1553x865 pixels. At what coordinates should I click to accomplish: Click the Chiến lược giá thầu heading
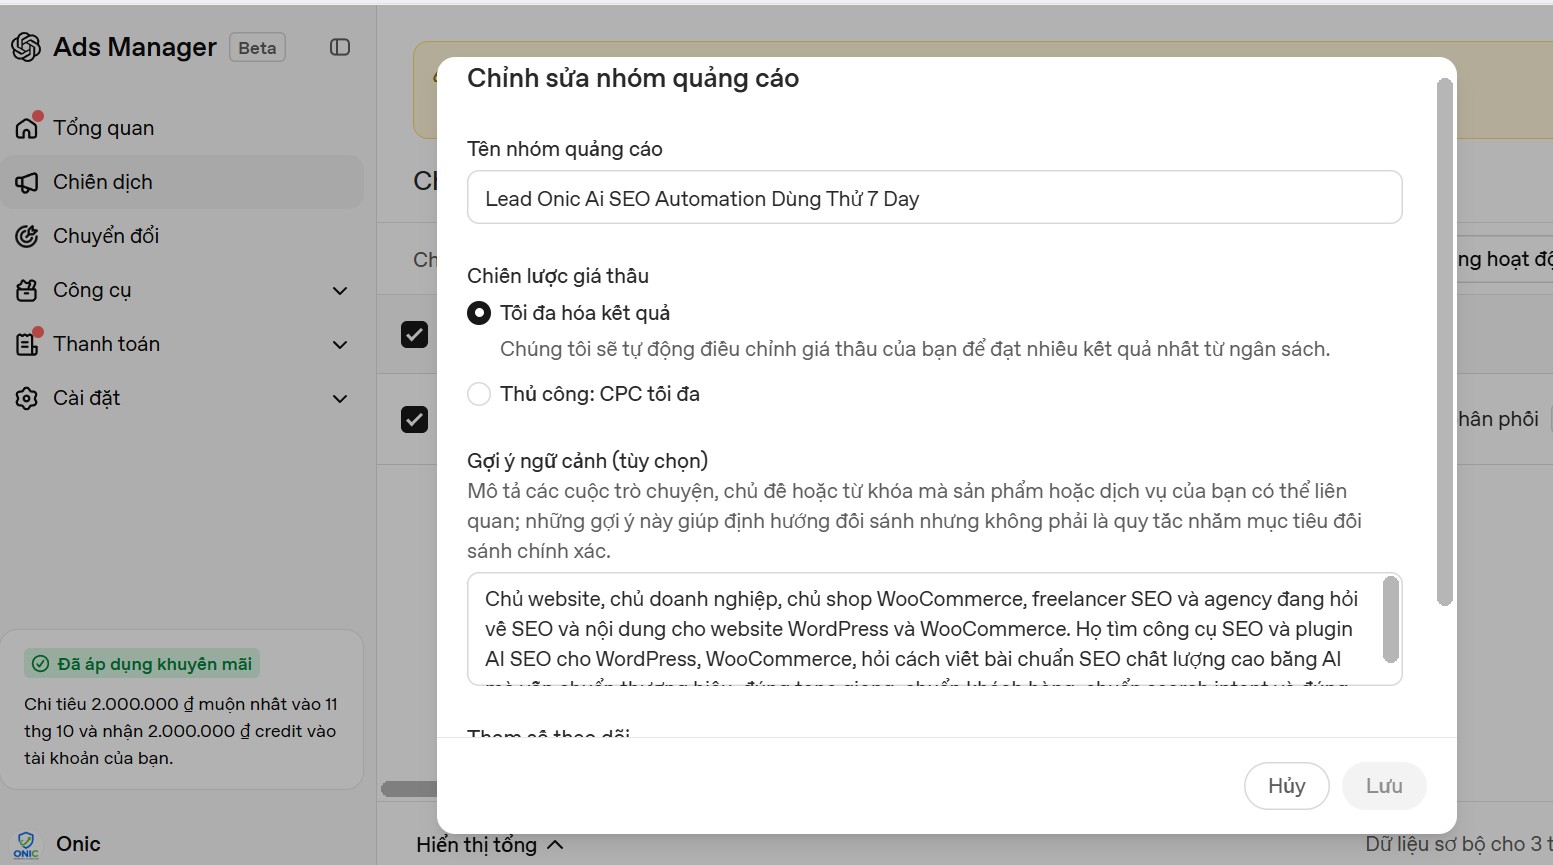pos(558,276)
